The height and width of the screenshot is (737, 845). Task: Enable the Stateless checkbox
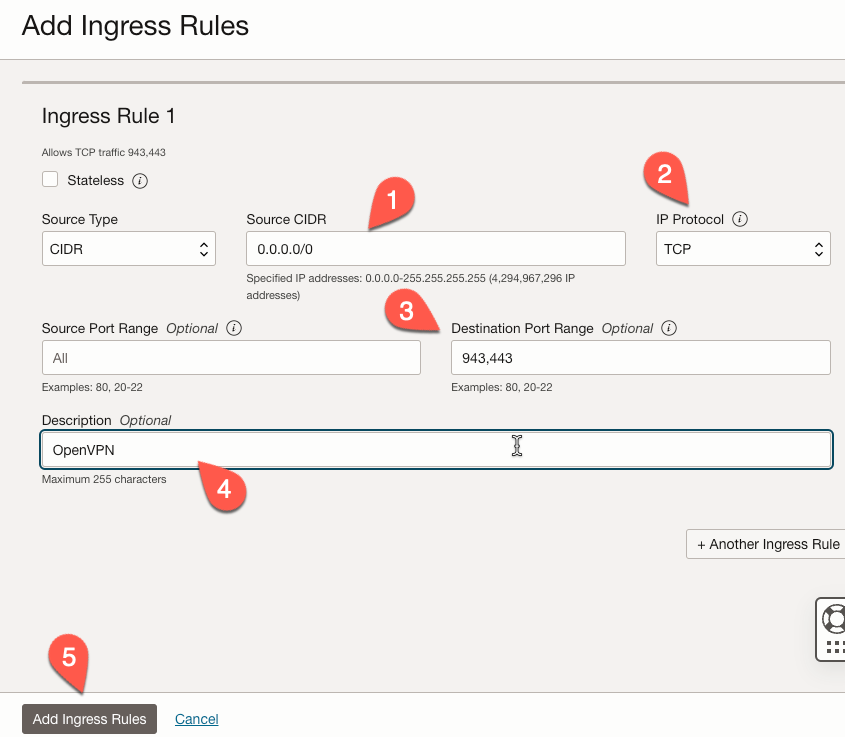click(x=50, y=179)
